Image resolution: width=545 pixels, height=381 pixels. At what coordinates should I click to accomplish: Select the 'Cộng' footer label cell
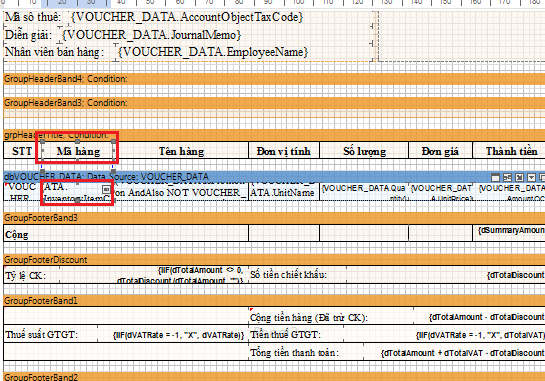pos(126,234)
